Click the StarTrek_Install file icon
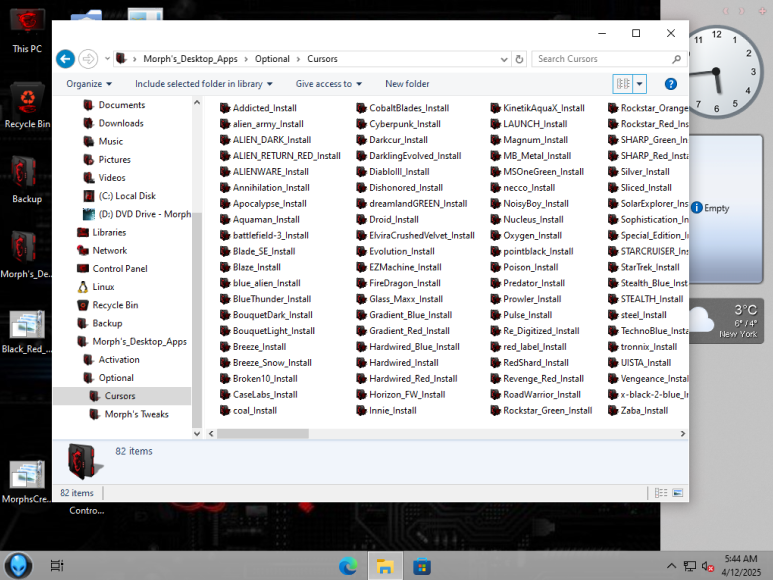This screenshot has width=773, height=580. pyautogui.click(x=613, y=267)
